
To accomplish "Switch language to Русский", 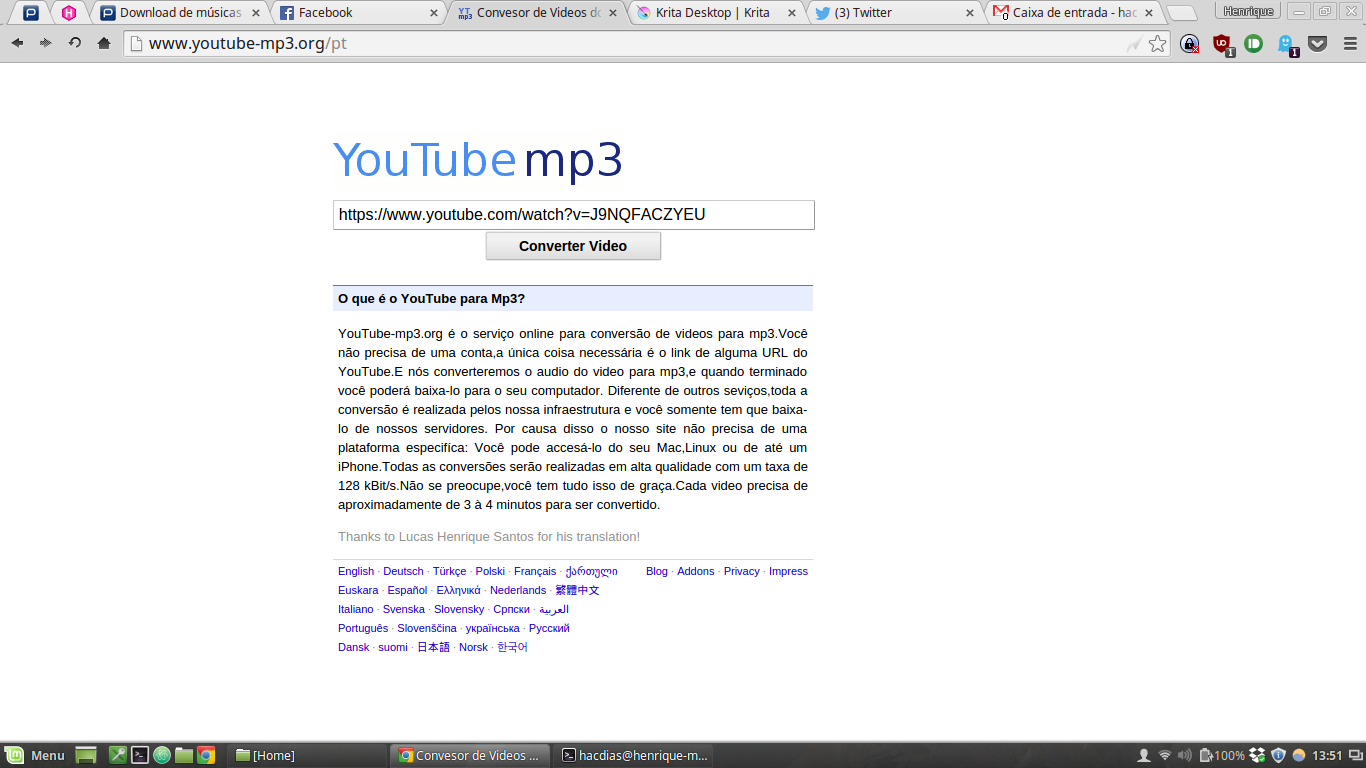I will [549, 628].
